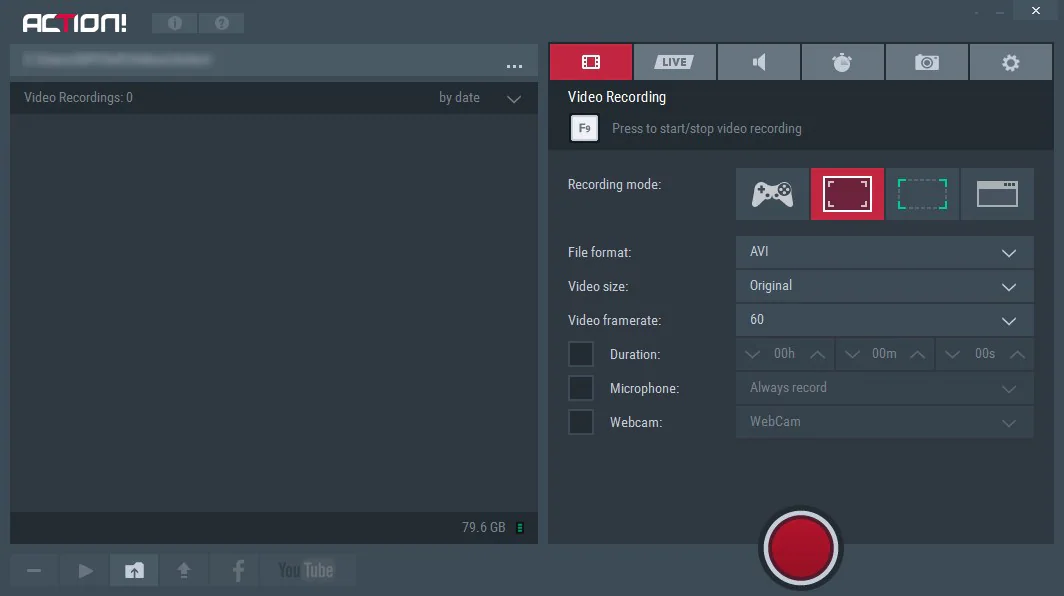Click the Action! logo
Viewport: 1064px width, 596px height.
[x=75, y=23]
